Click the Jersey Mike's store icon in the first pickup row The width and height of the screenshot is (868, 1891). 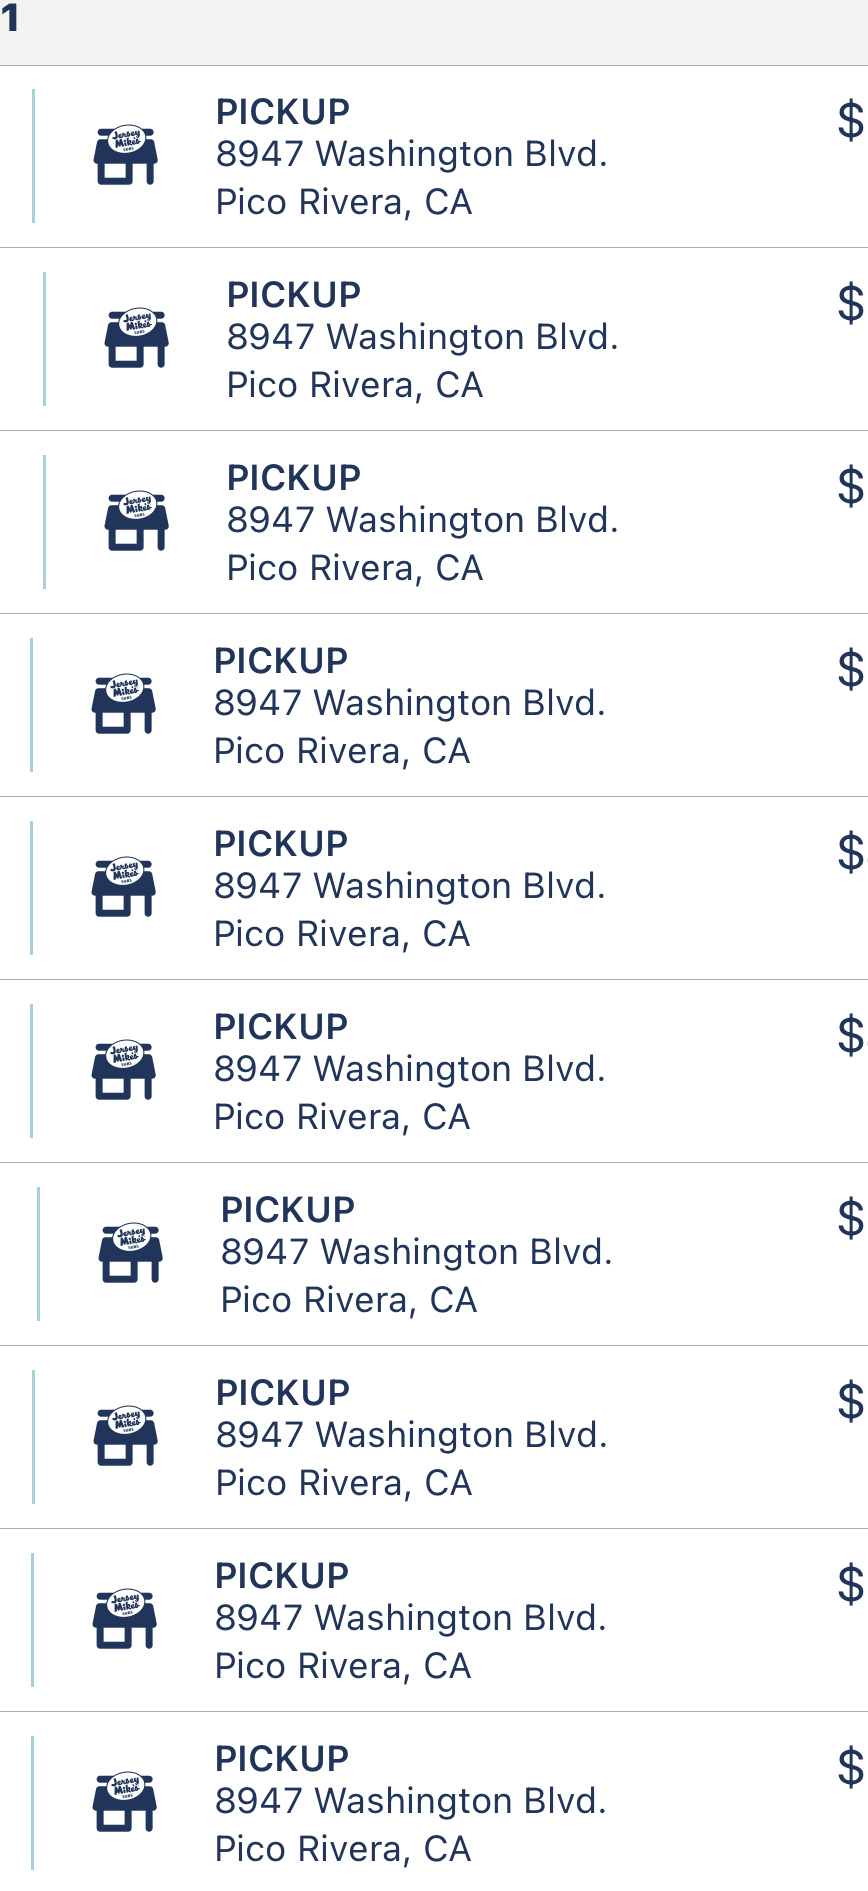click(x=125, y=156)
